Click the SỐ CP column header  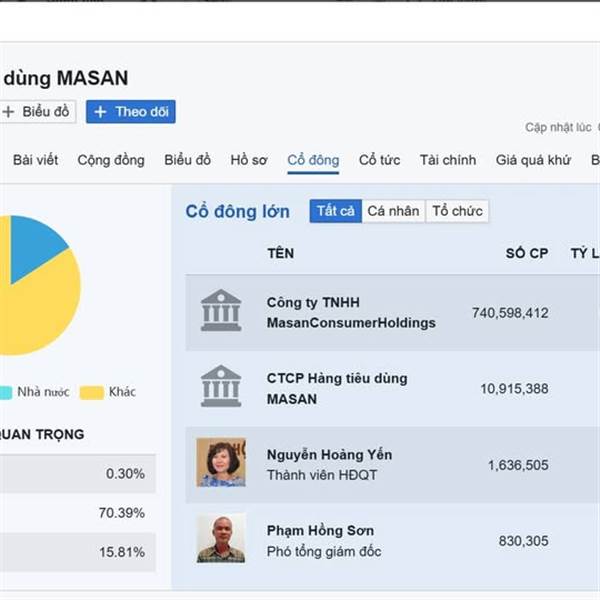[x=527, y=253]
